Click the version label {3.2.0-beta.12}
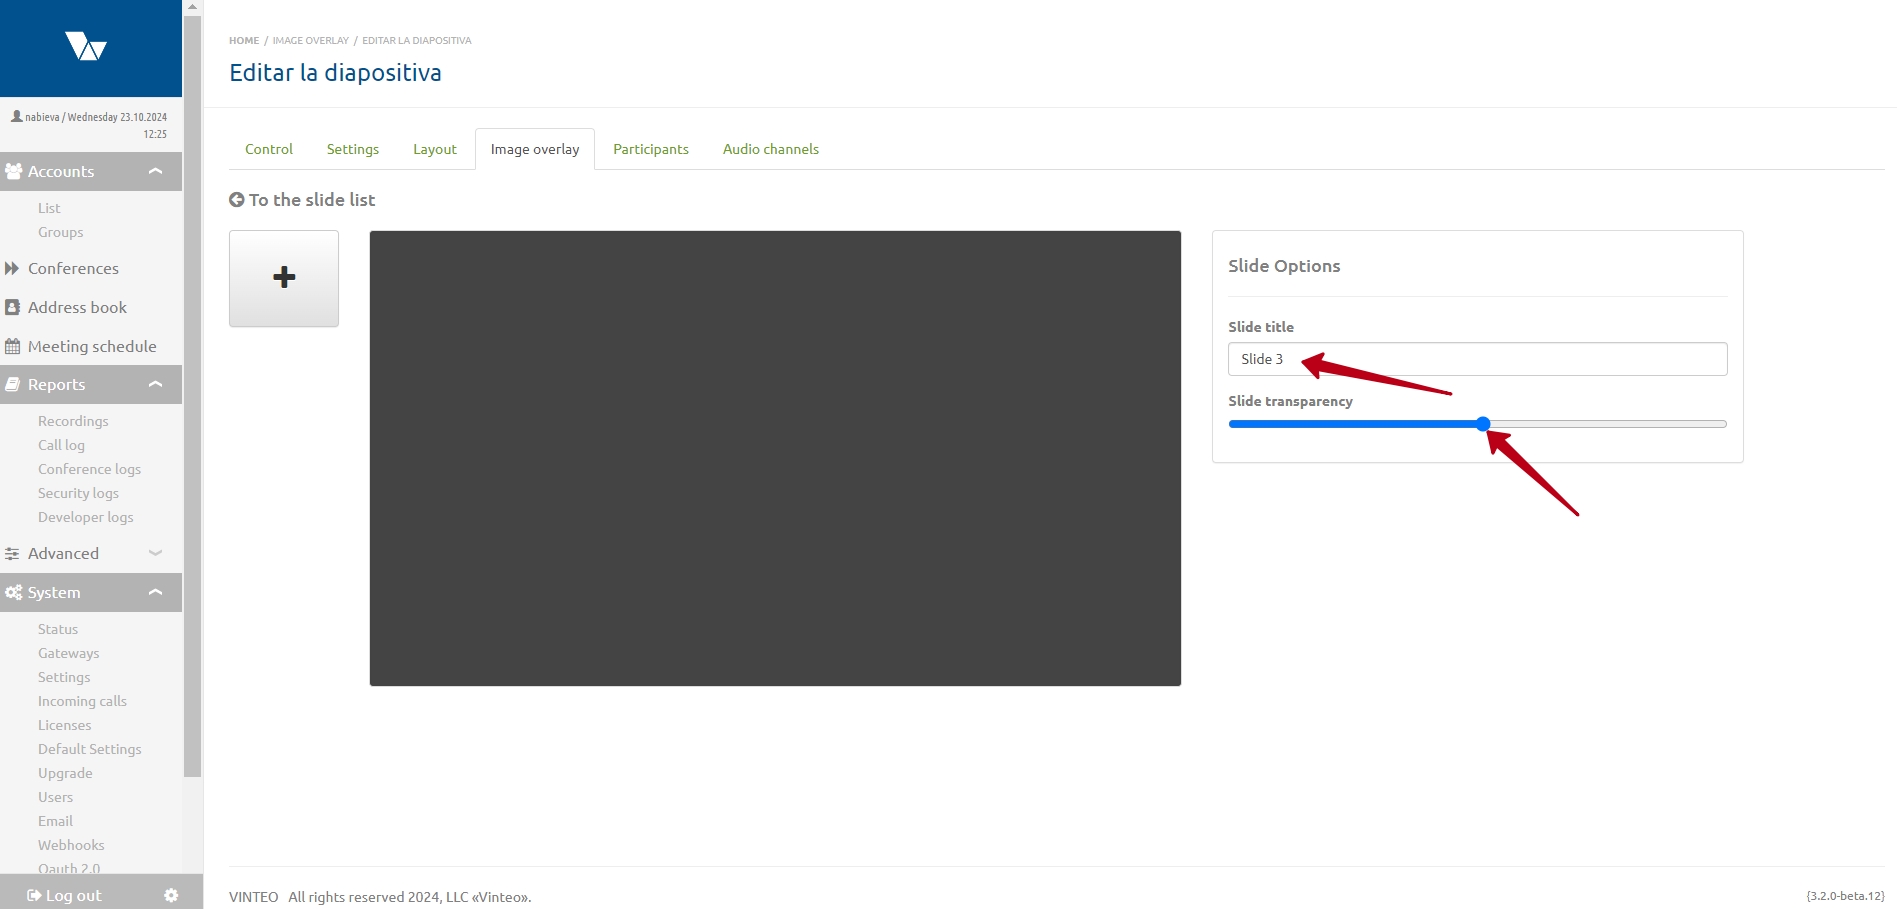 pos(1845,896)
